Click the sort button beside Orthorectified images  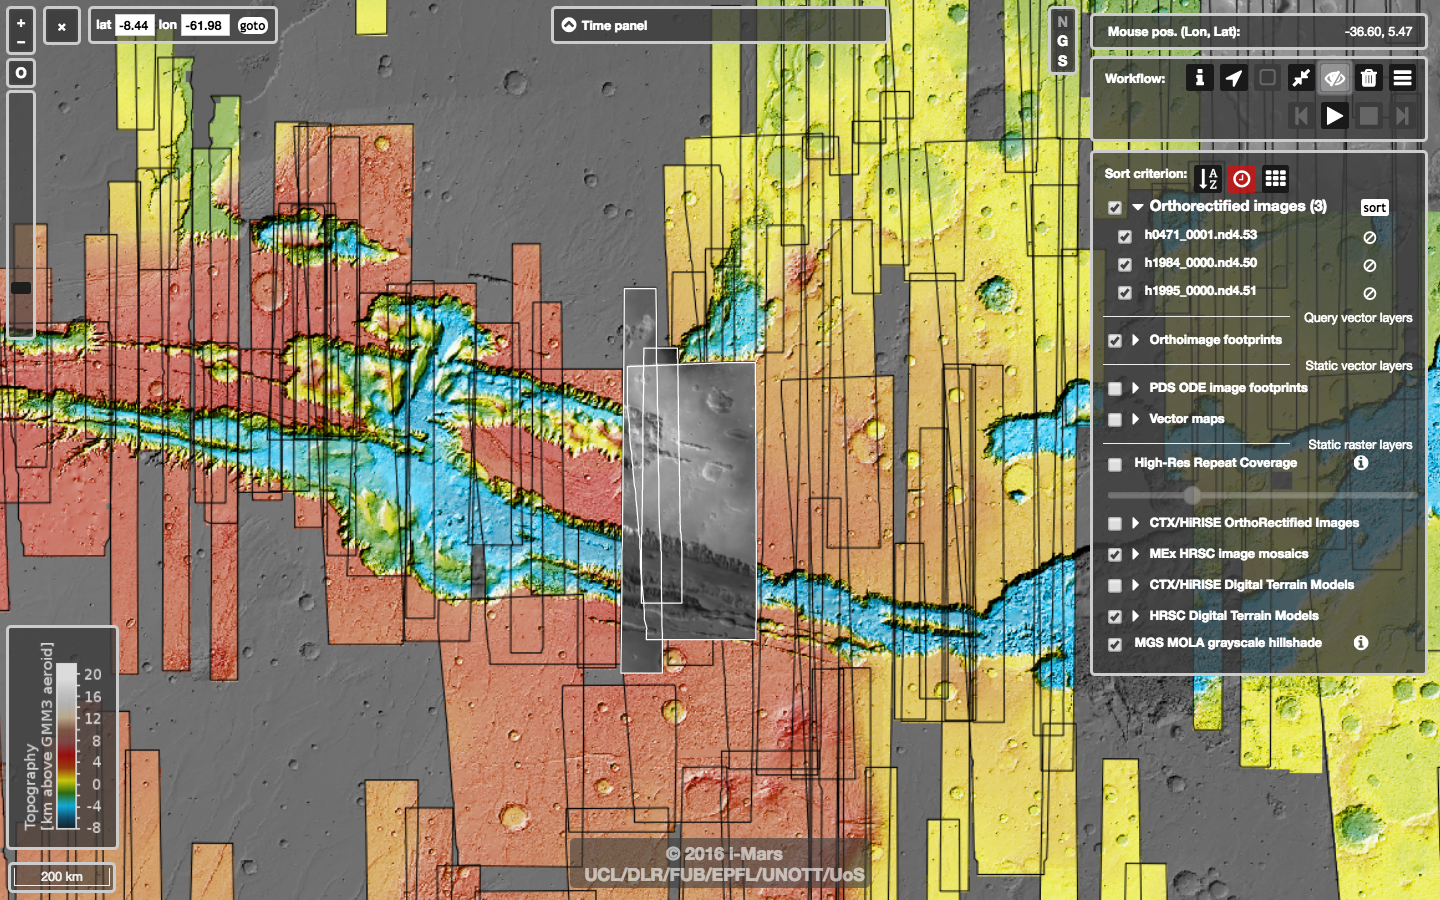click(1374, 208)
